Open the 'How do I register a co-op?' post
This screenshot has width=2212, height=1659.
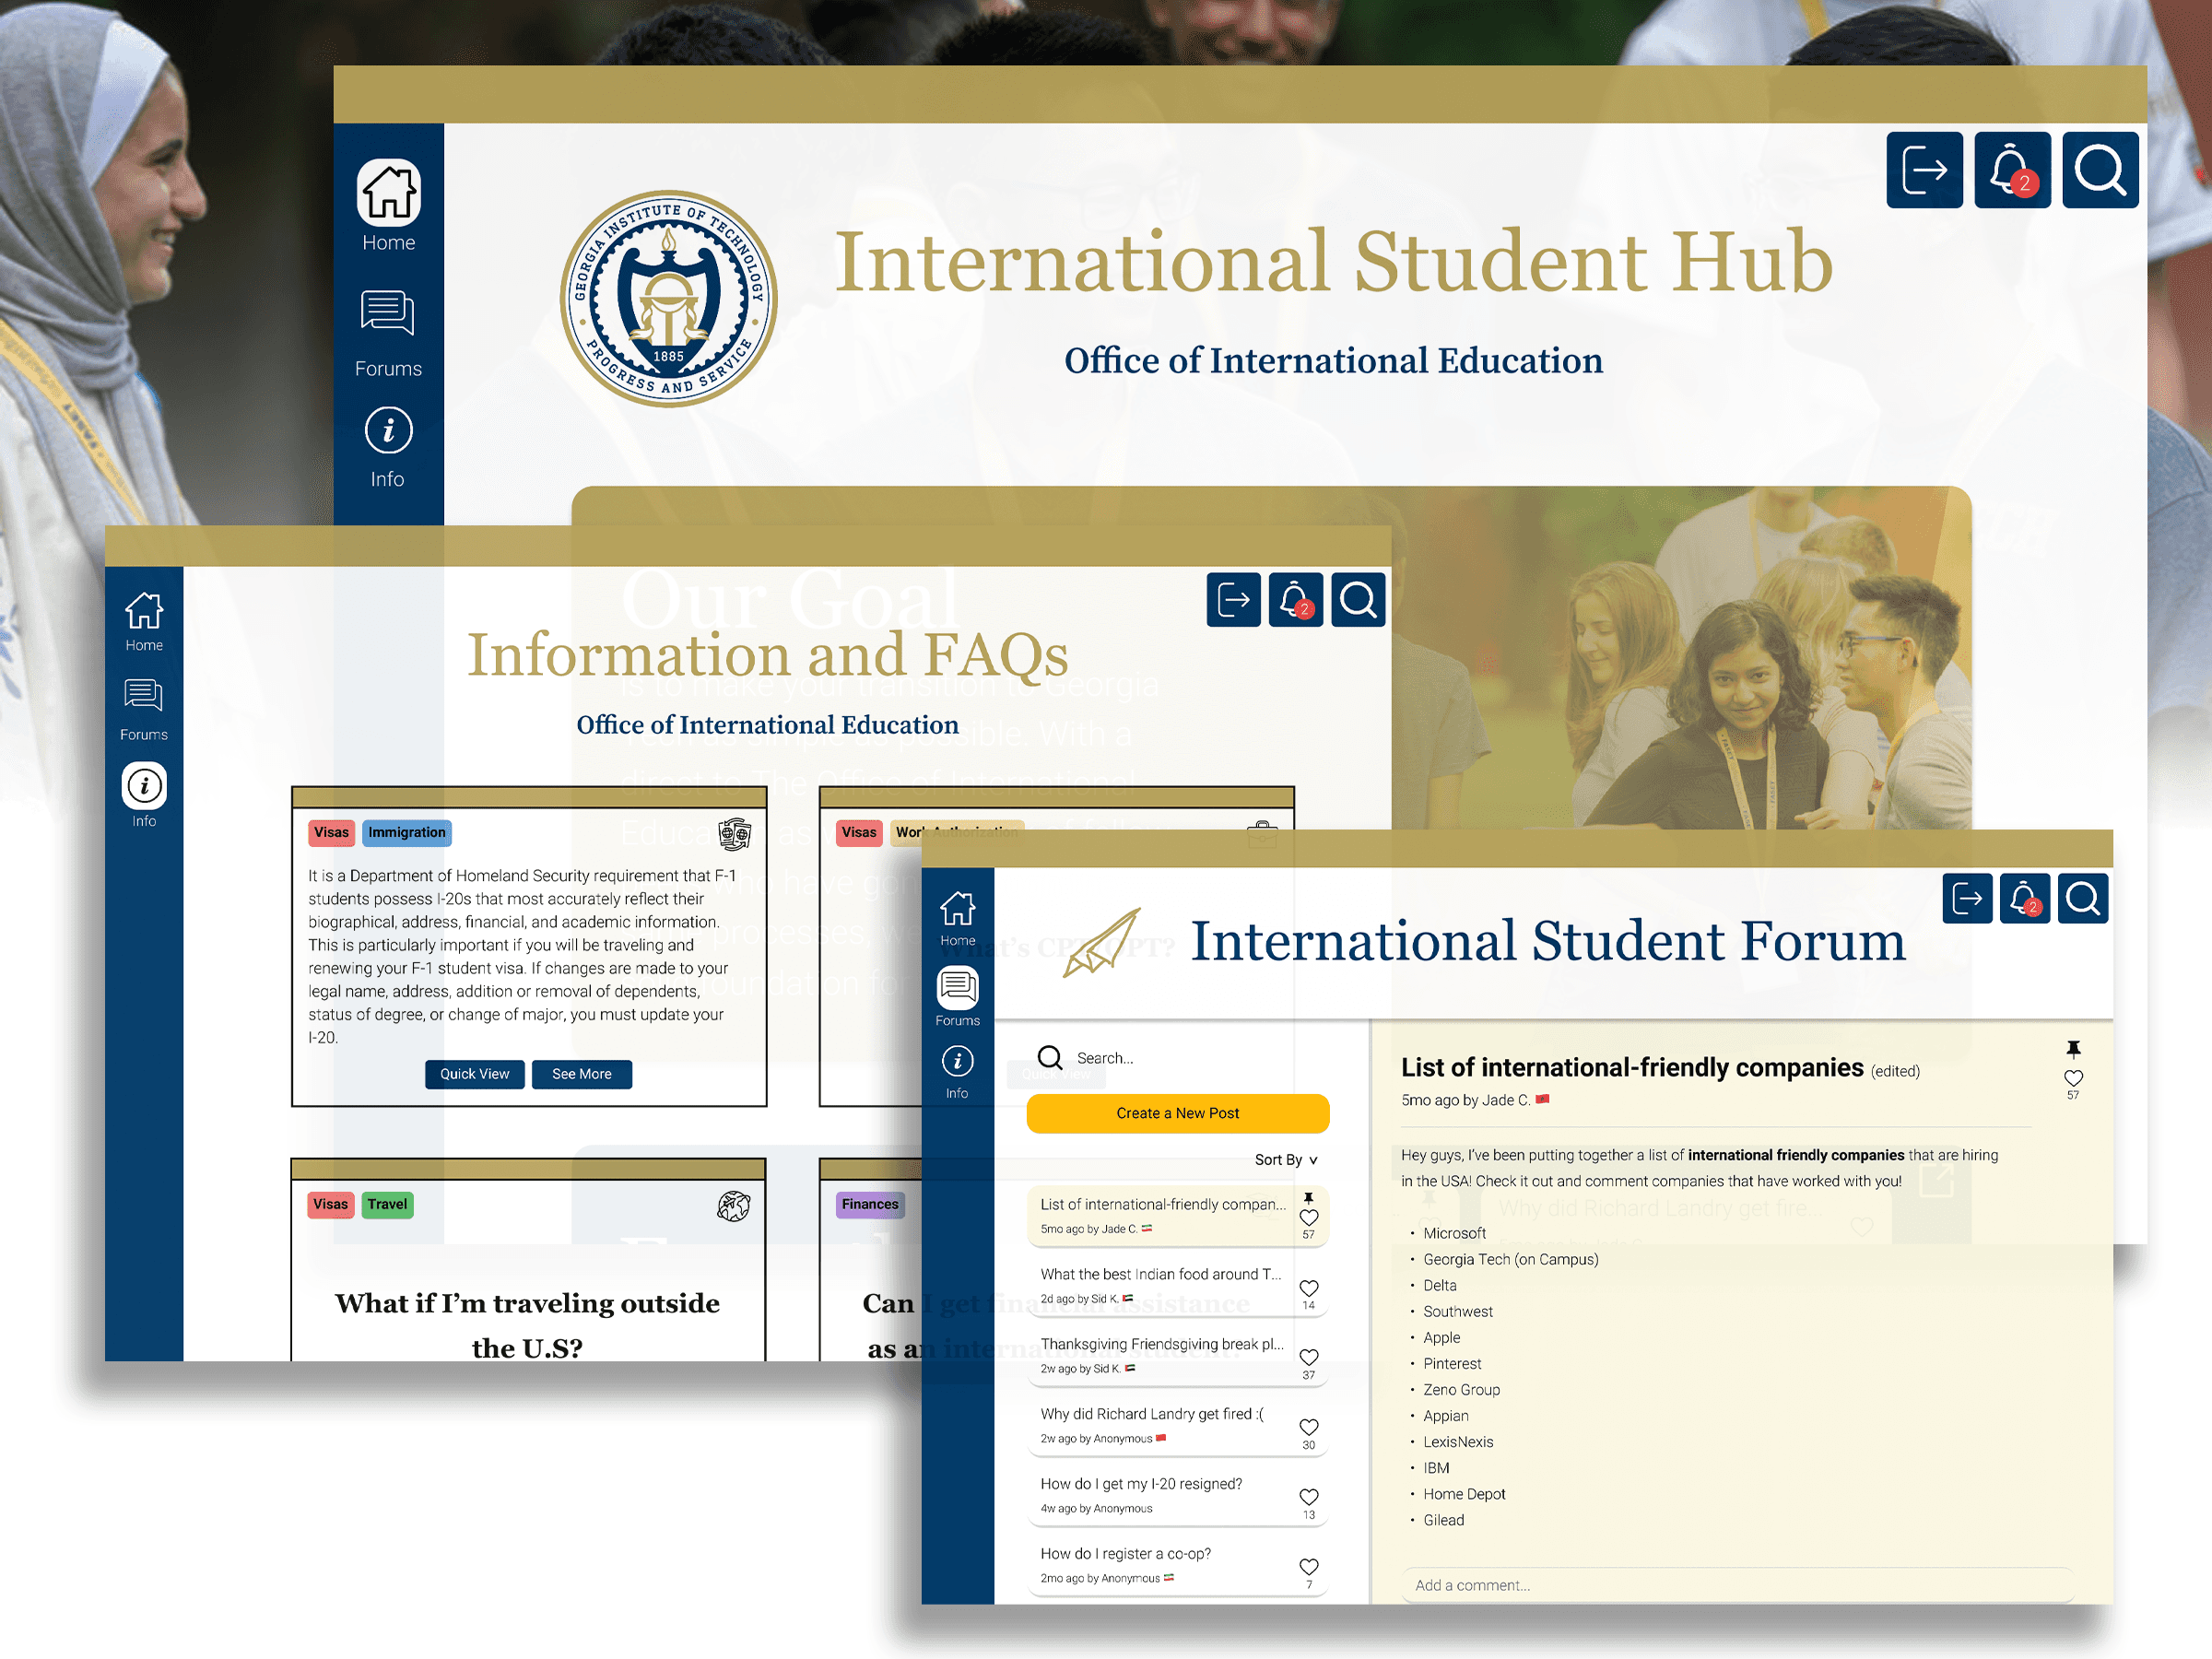[1125, 1553]
